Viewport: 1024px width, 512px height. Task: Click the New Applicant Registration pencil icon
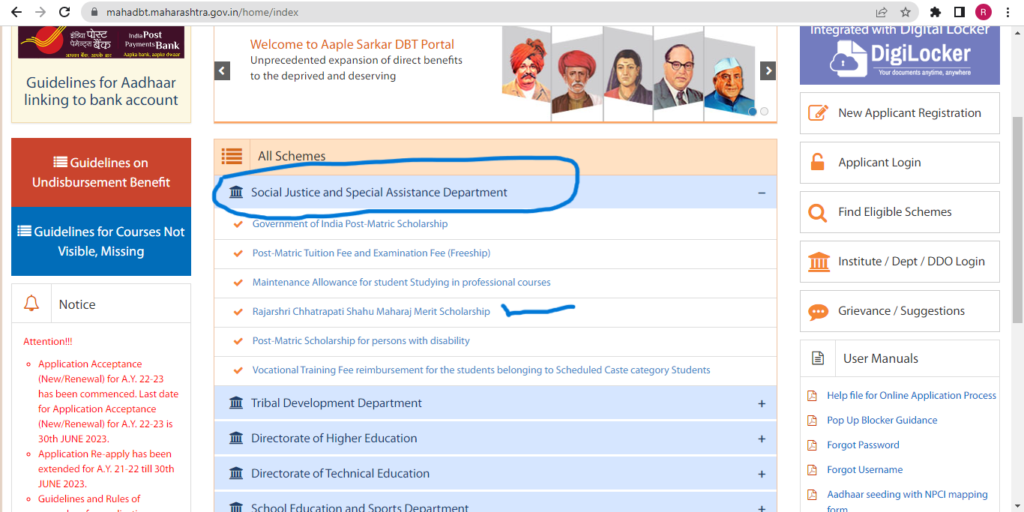click(818, 112)
